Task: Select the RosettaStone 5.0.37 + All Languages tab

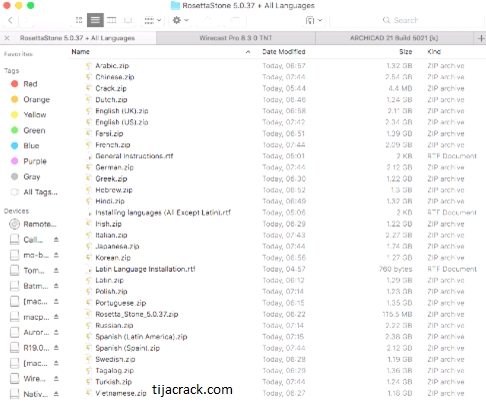Action: (77, 38)
